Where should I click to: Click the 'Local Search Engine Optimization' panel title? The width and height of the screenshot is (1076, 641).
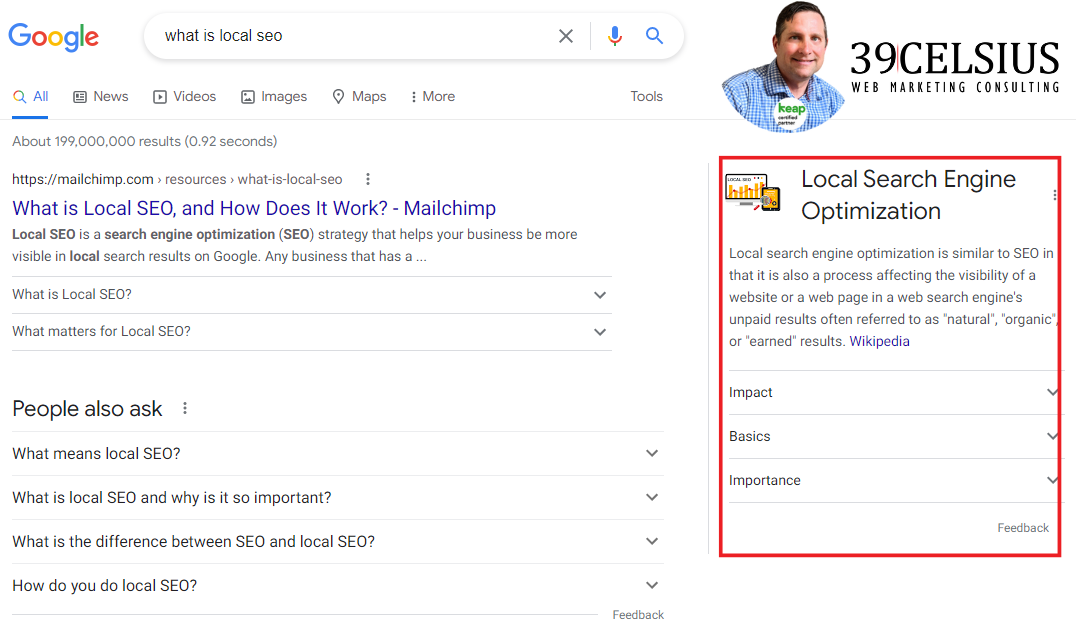point(908,195)
